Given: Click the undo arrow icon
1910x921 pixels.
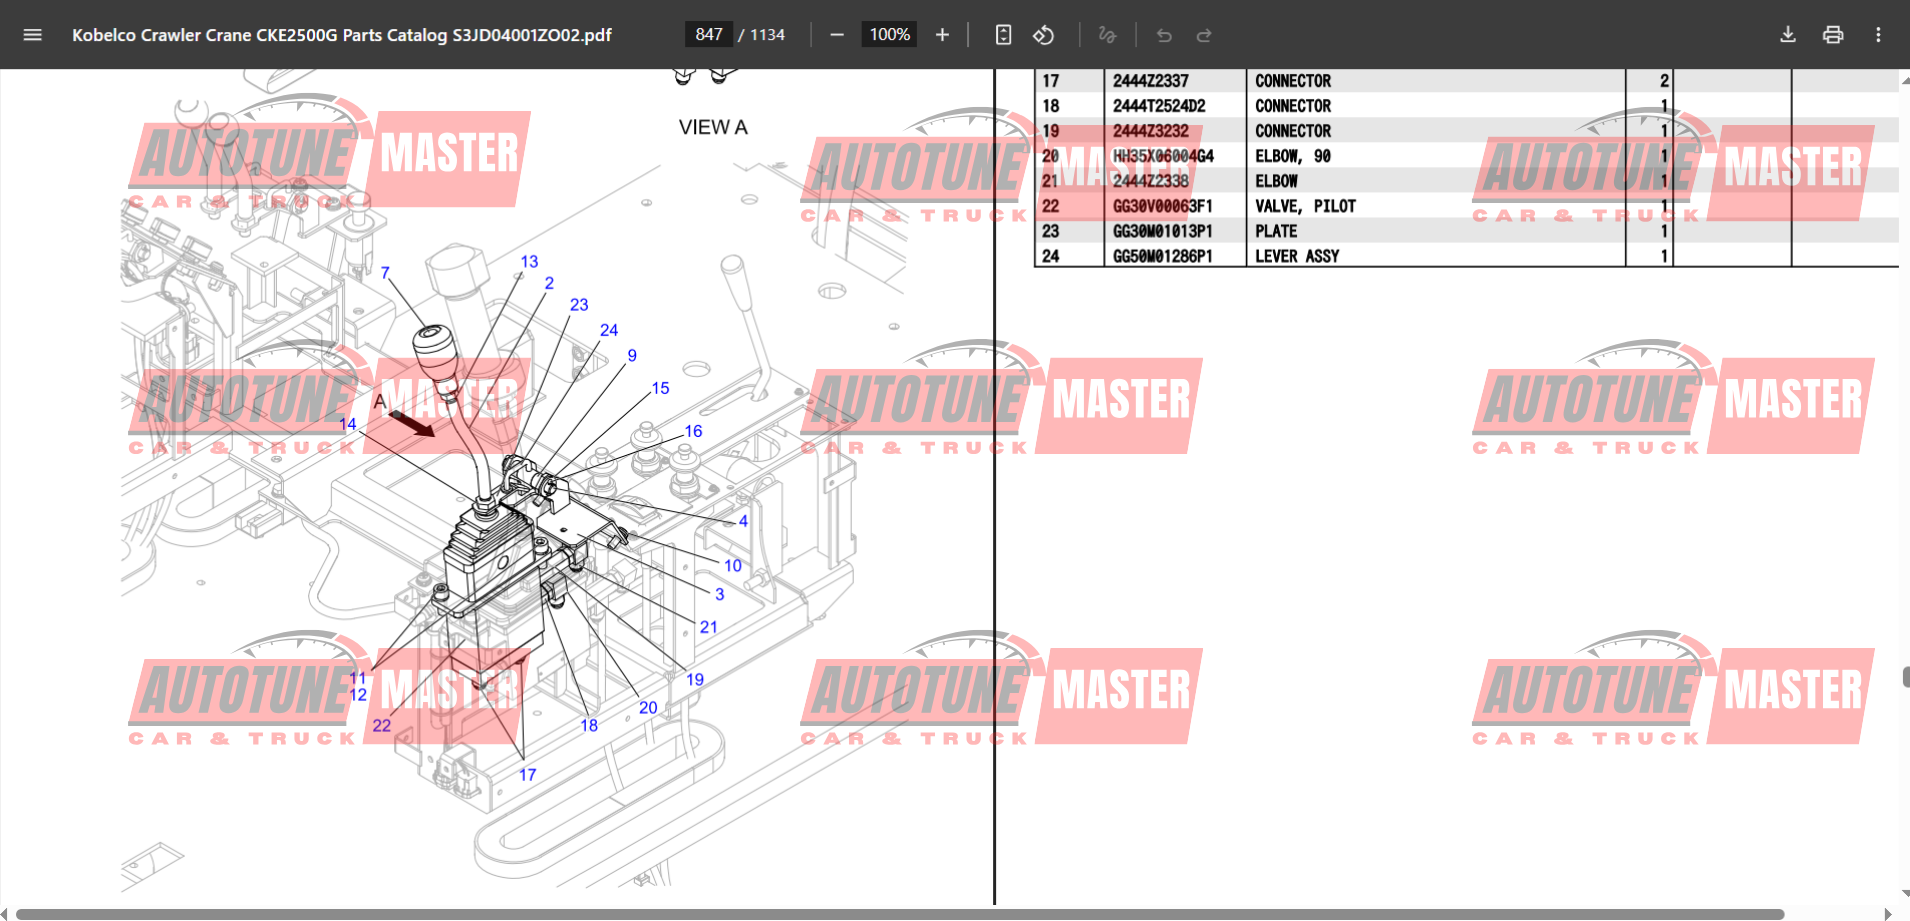Looking at the screenshot, I should point(1164,35).
